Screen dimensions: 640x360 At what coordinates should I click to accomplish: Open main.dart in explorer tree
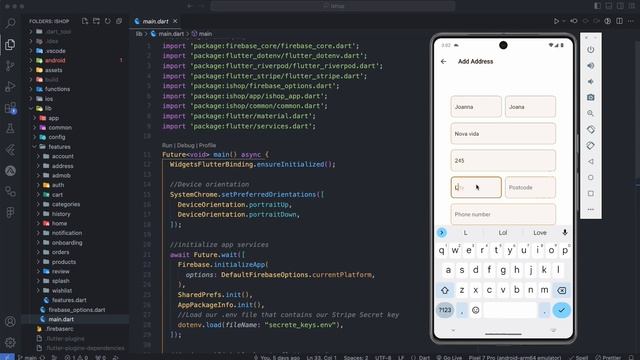(61, 319)
